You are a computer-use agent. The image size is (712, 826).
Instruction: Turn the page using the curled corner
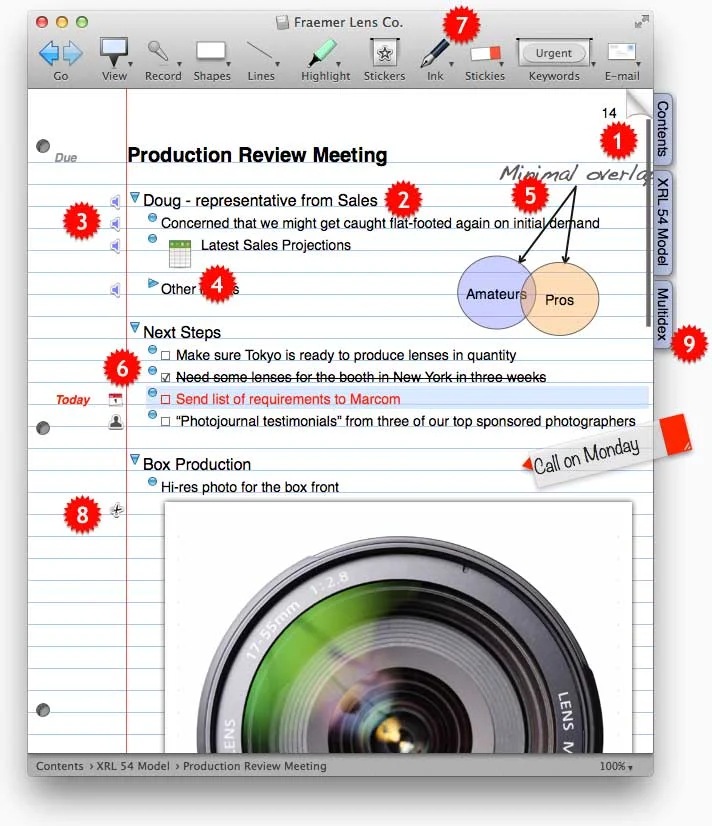click(638, 102)
